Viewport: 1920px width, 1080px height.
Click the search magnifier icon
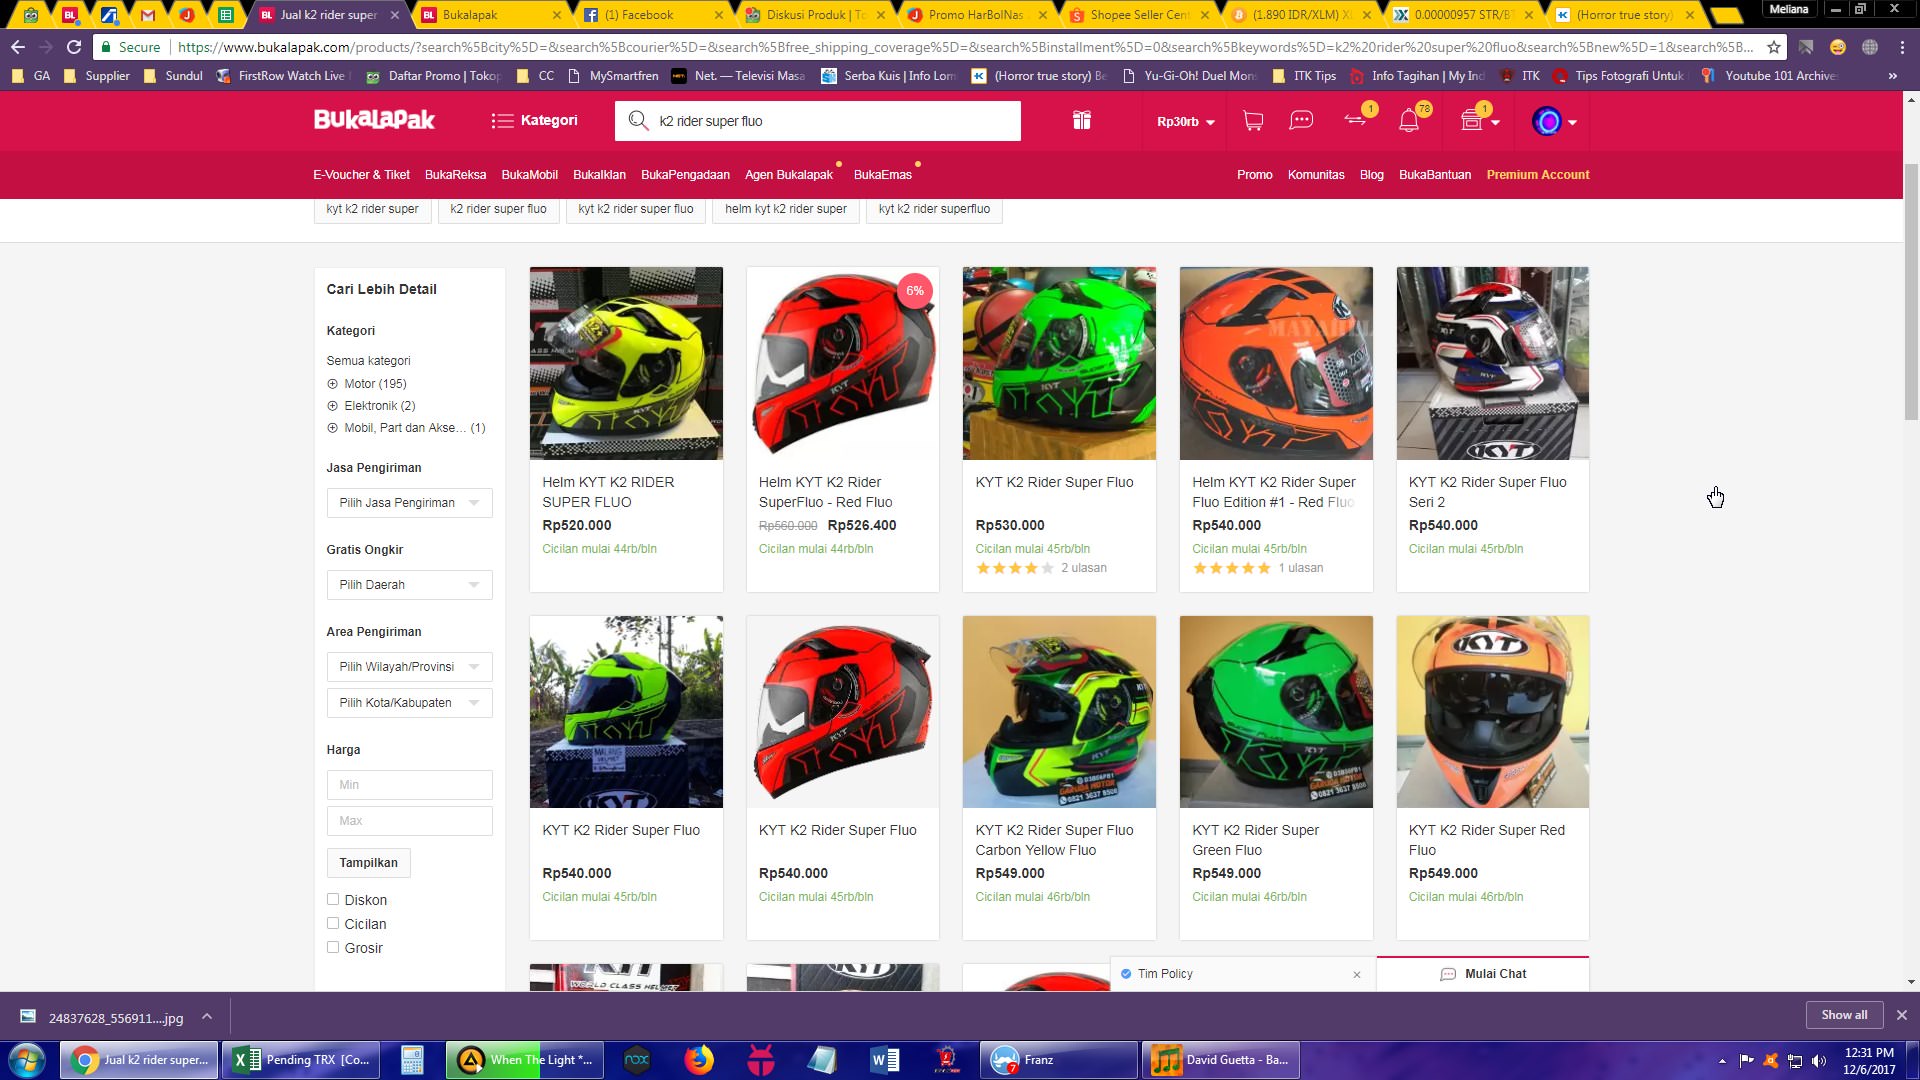(637, 121)
